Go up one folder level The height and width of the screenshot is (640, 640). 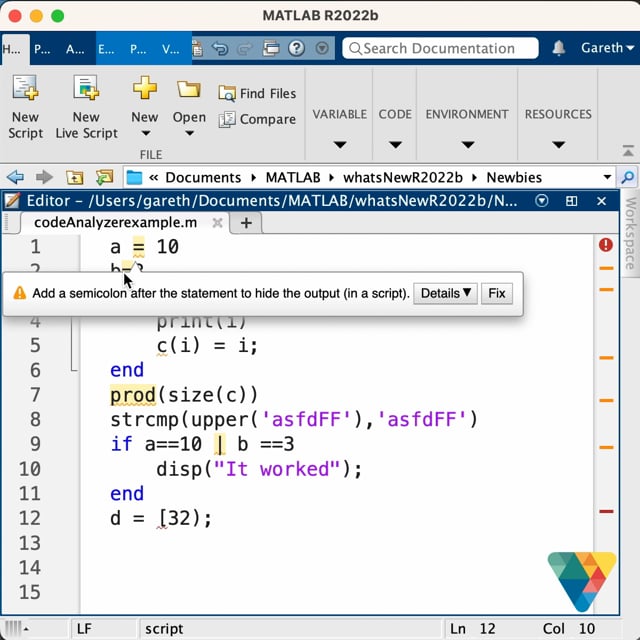pyautogui.click(x=75, y=177)
